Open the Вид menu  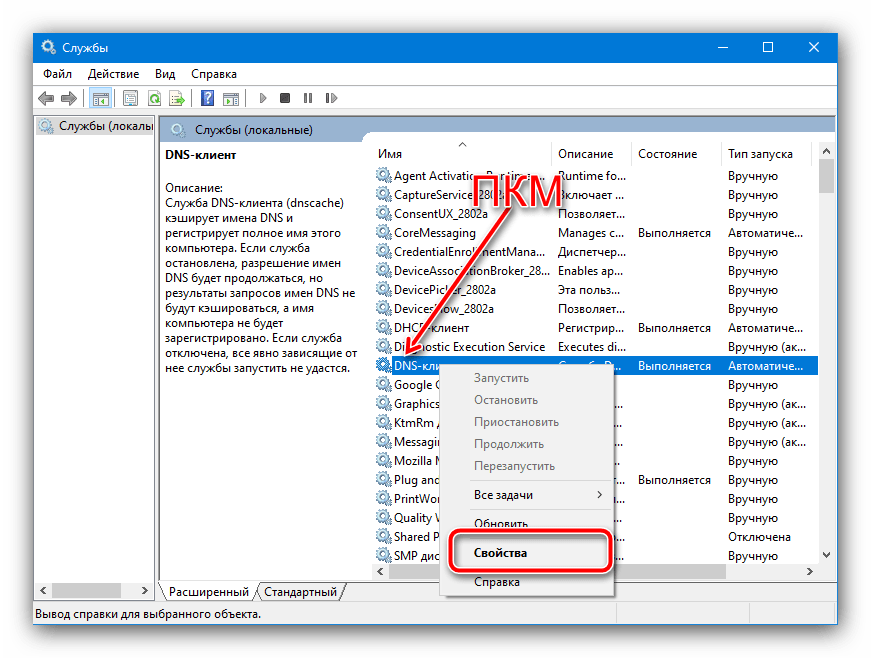165,74
